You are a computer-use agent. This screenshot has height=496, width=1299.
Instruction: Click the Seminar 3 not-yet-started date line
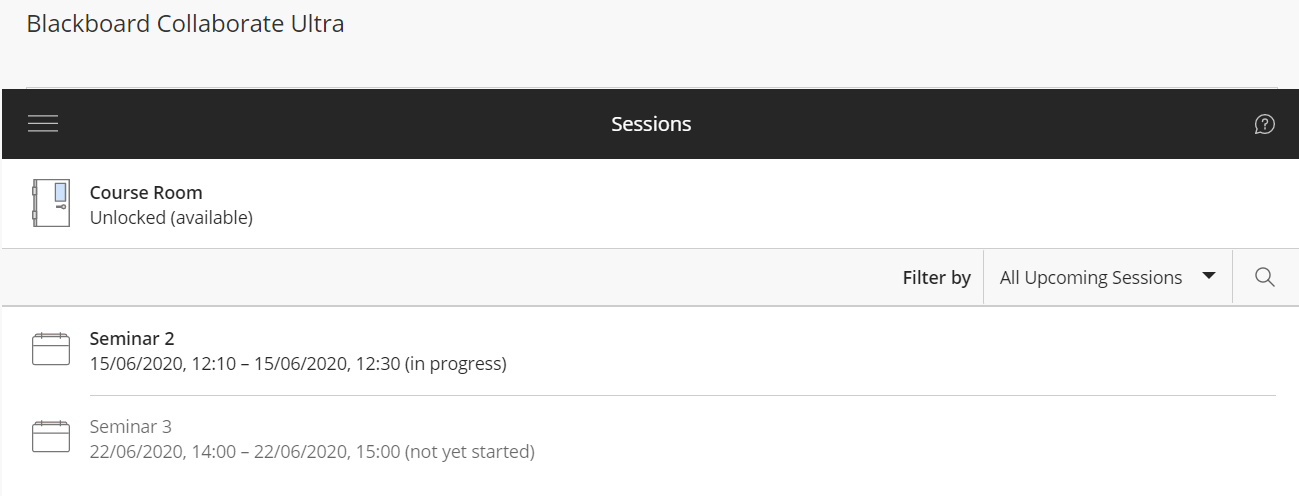click(312, 452)
